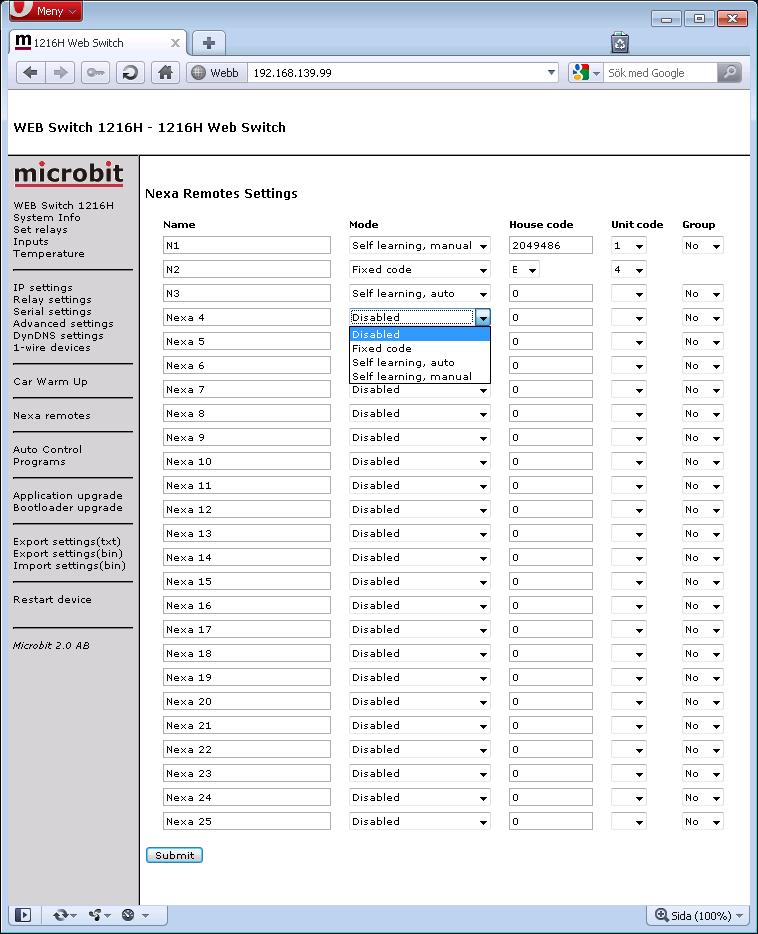758x934 pixels.
Task: Choose Self learning, manual option
Action: 419,376
